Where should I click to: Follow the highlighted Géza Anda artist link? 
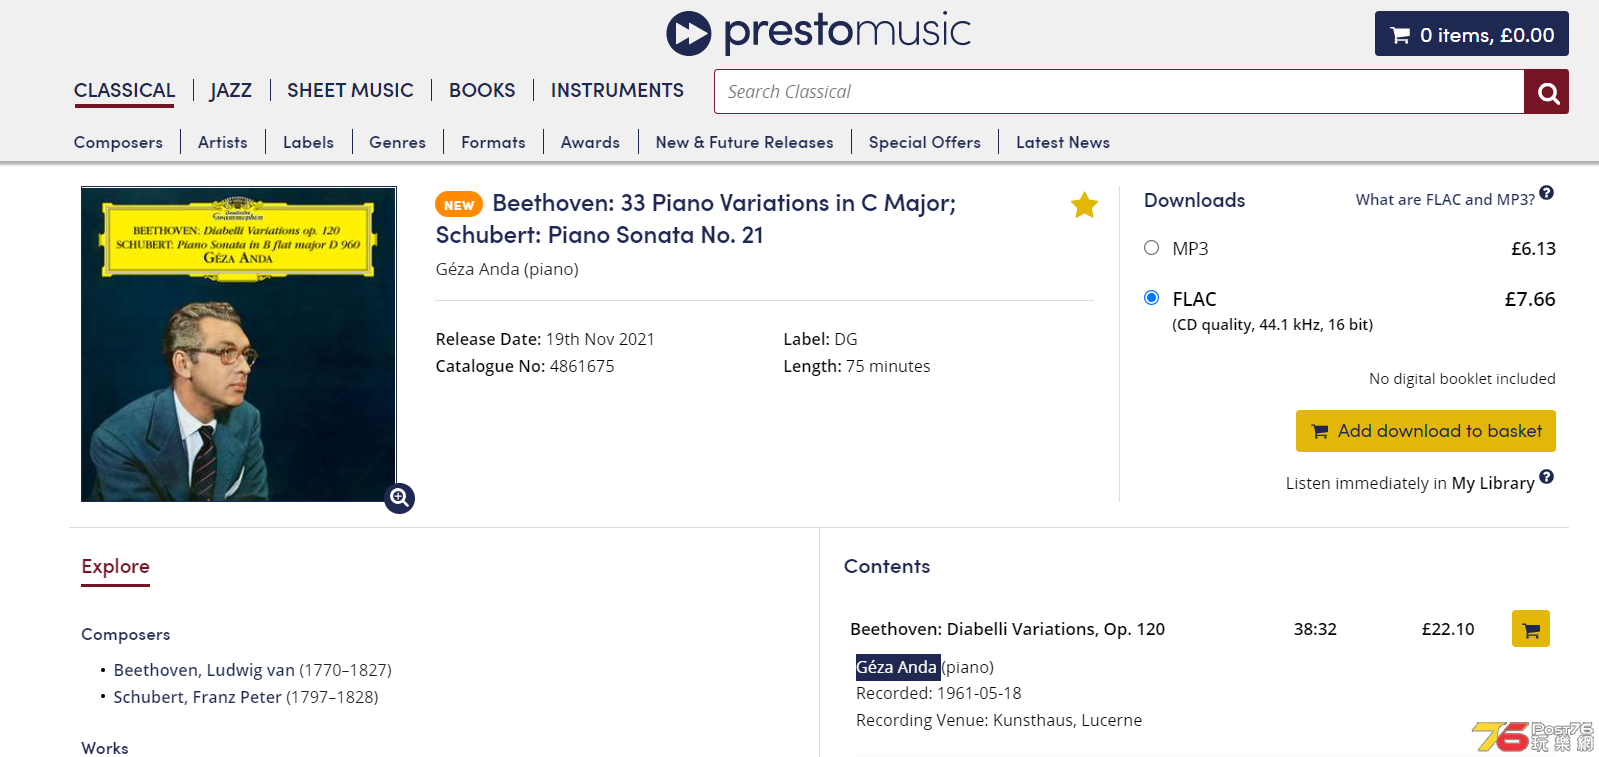tap(897, 667)
